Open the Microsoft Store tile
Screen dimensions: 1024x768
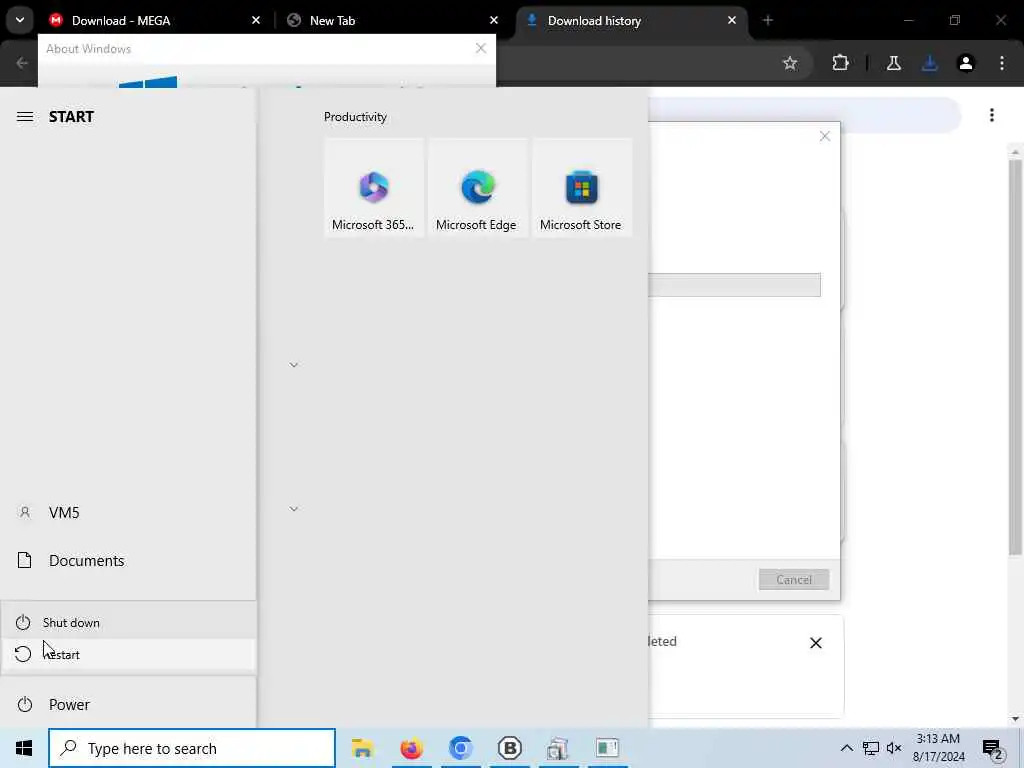581,187
